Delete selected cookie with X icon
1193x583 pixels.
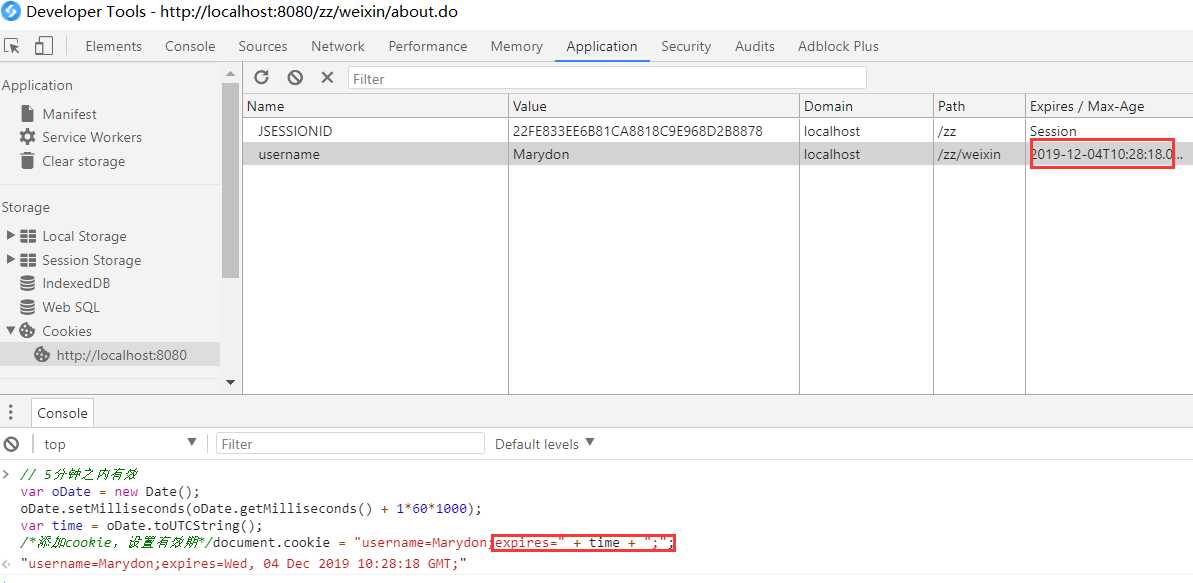(x=327, y=78)
